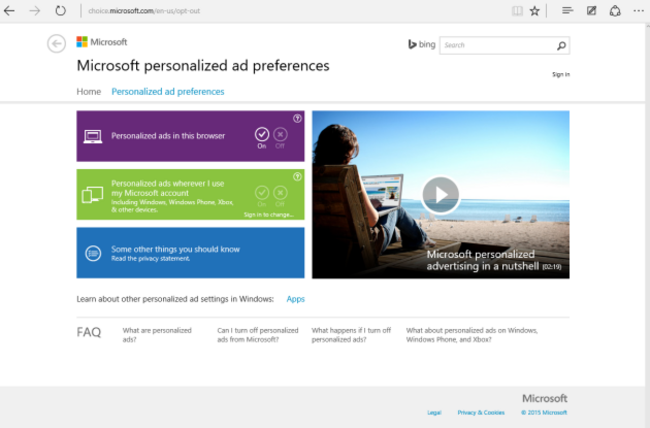
Task: Open FAQ What are personalized ads?
Action: tap(157, 335)
